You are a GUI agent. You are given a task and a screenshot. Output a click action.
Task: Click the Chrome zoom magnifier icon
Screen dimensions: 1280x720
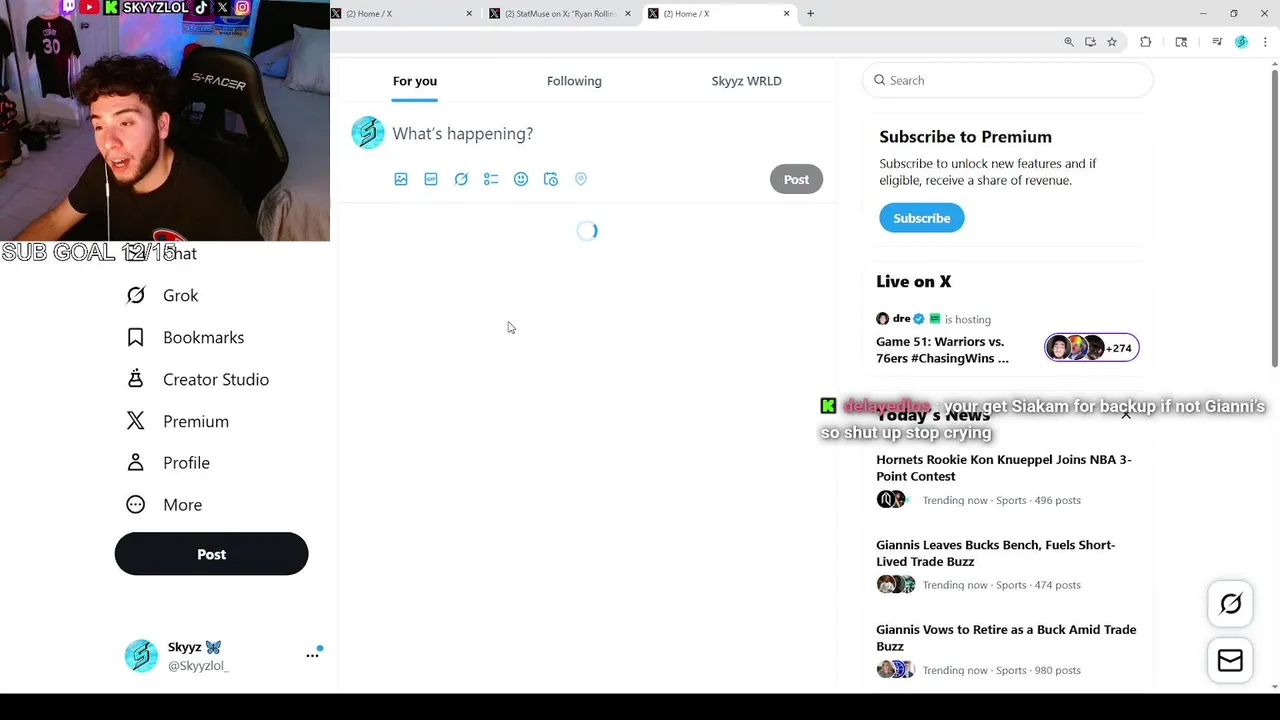click(1069, 42)
